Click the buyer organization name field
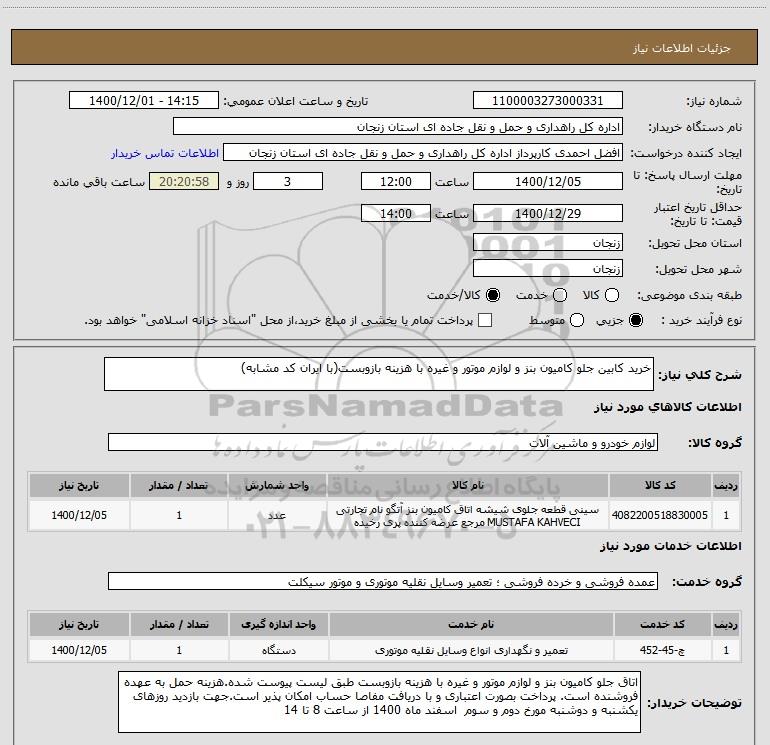Image resolution: width=770 pixels, height=745 pixels. [398, 127]
